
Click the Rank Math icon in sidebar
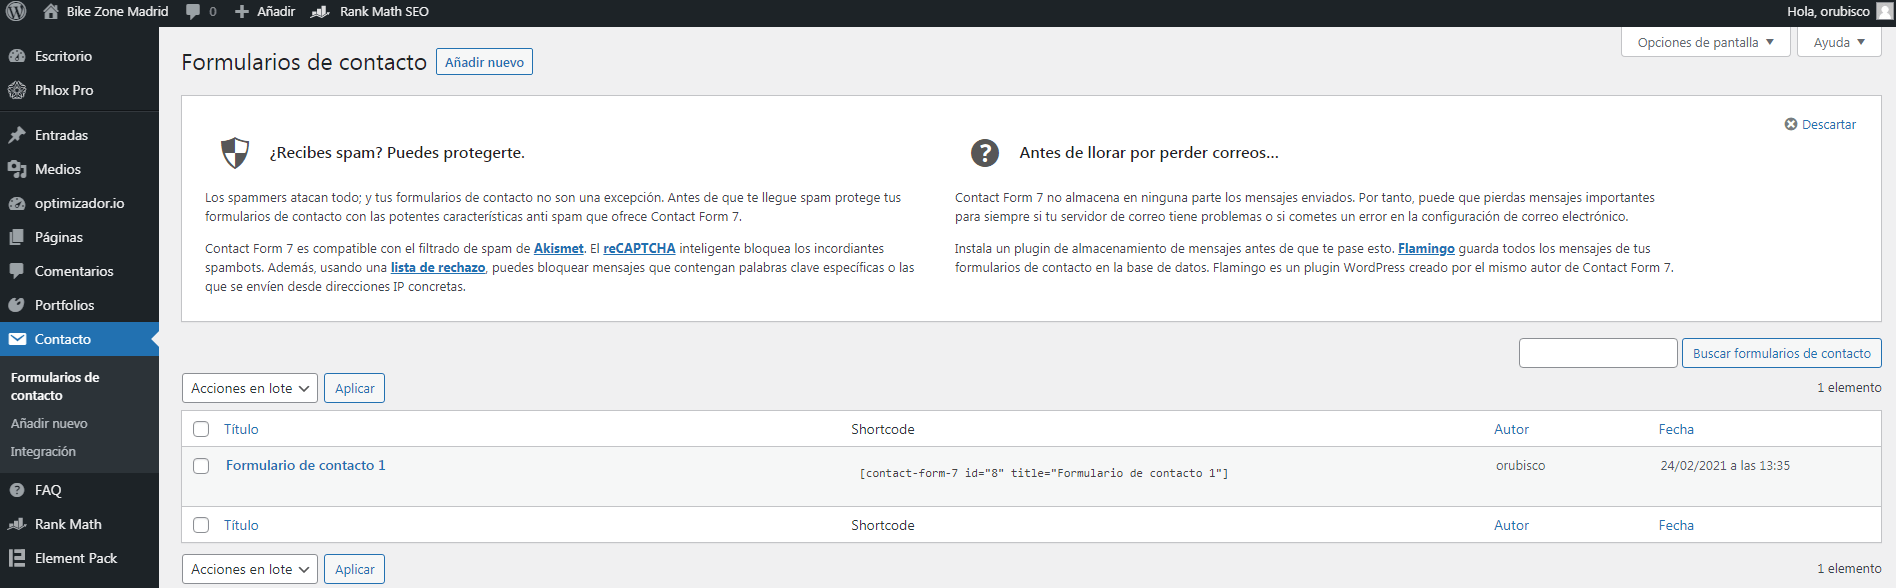coord(17,524)
